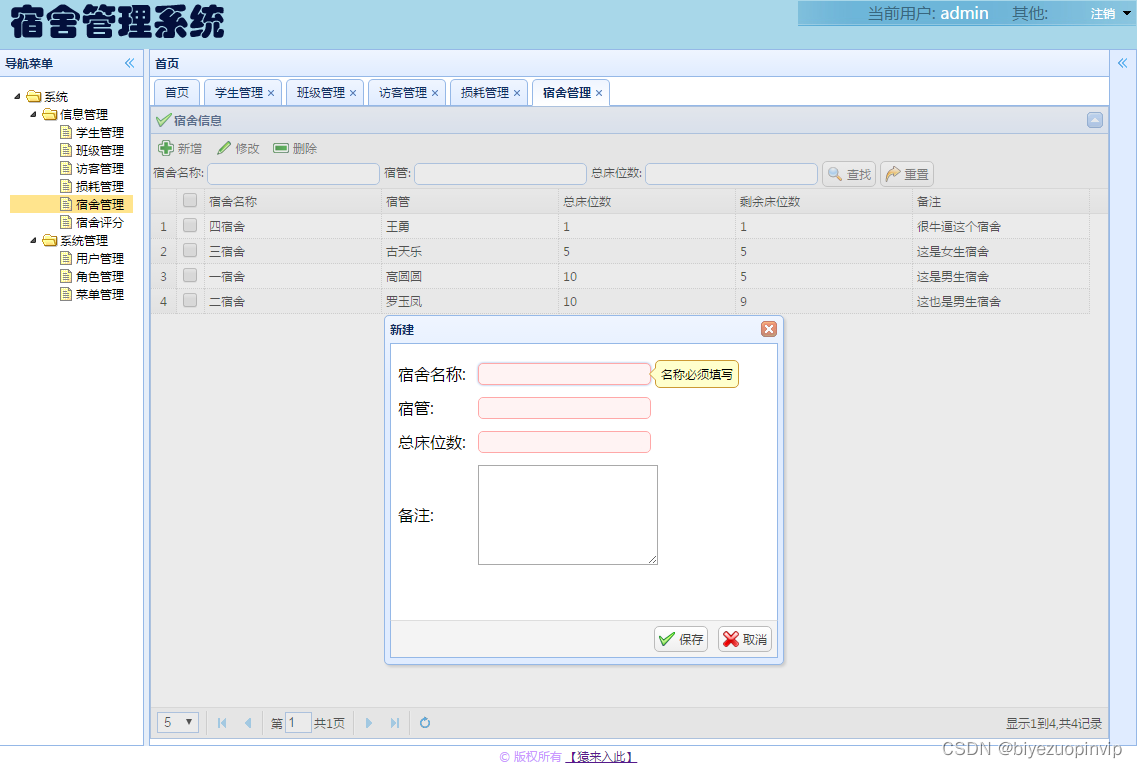Viewport: 1137px width, 768px height.
Task: Check the checkbox for row 二宿舍
Action: [190, 300]
